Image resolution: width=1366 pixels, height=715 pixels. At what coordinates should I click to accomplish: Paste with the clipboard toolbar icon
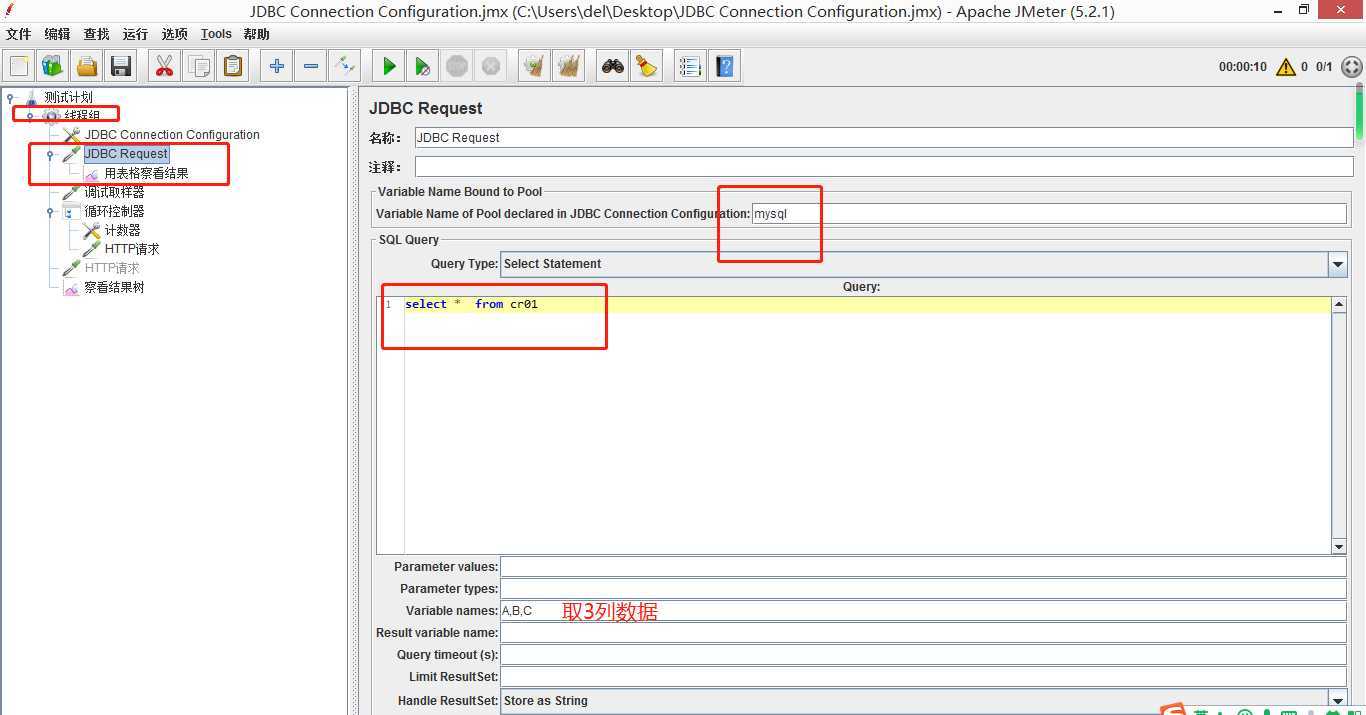pos(232,66)
